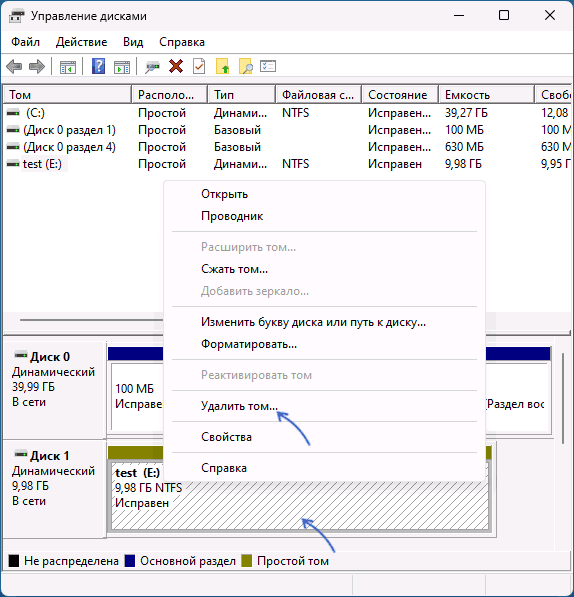
Task: Select the (C:) volume row
Action: (287, 113)
